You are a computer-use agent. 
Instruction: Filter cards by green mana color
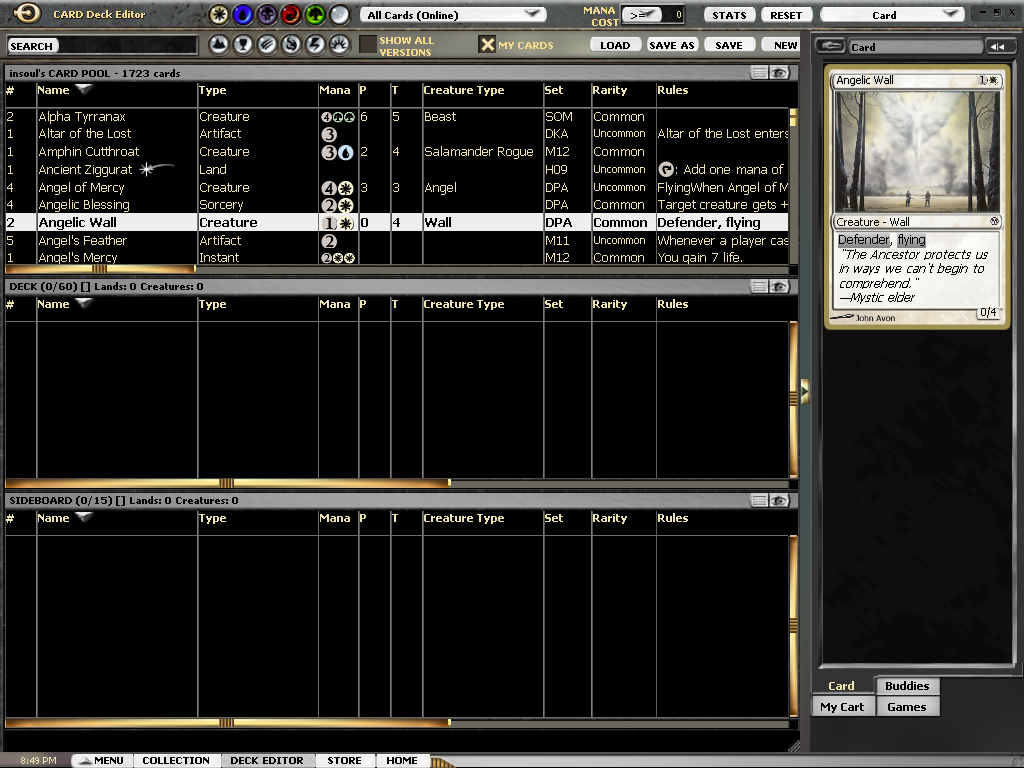coord(315,15)
